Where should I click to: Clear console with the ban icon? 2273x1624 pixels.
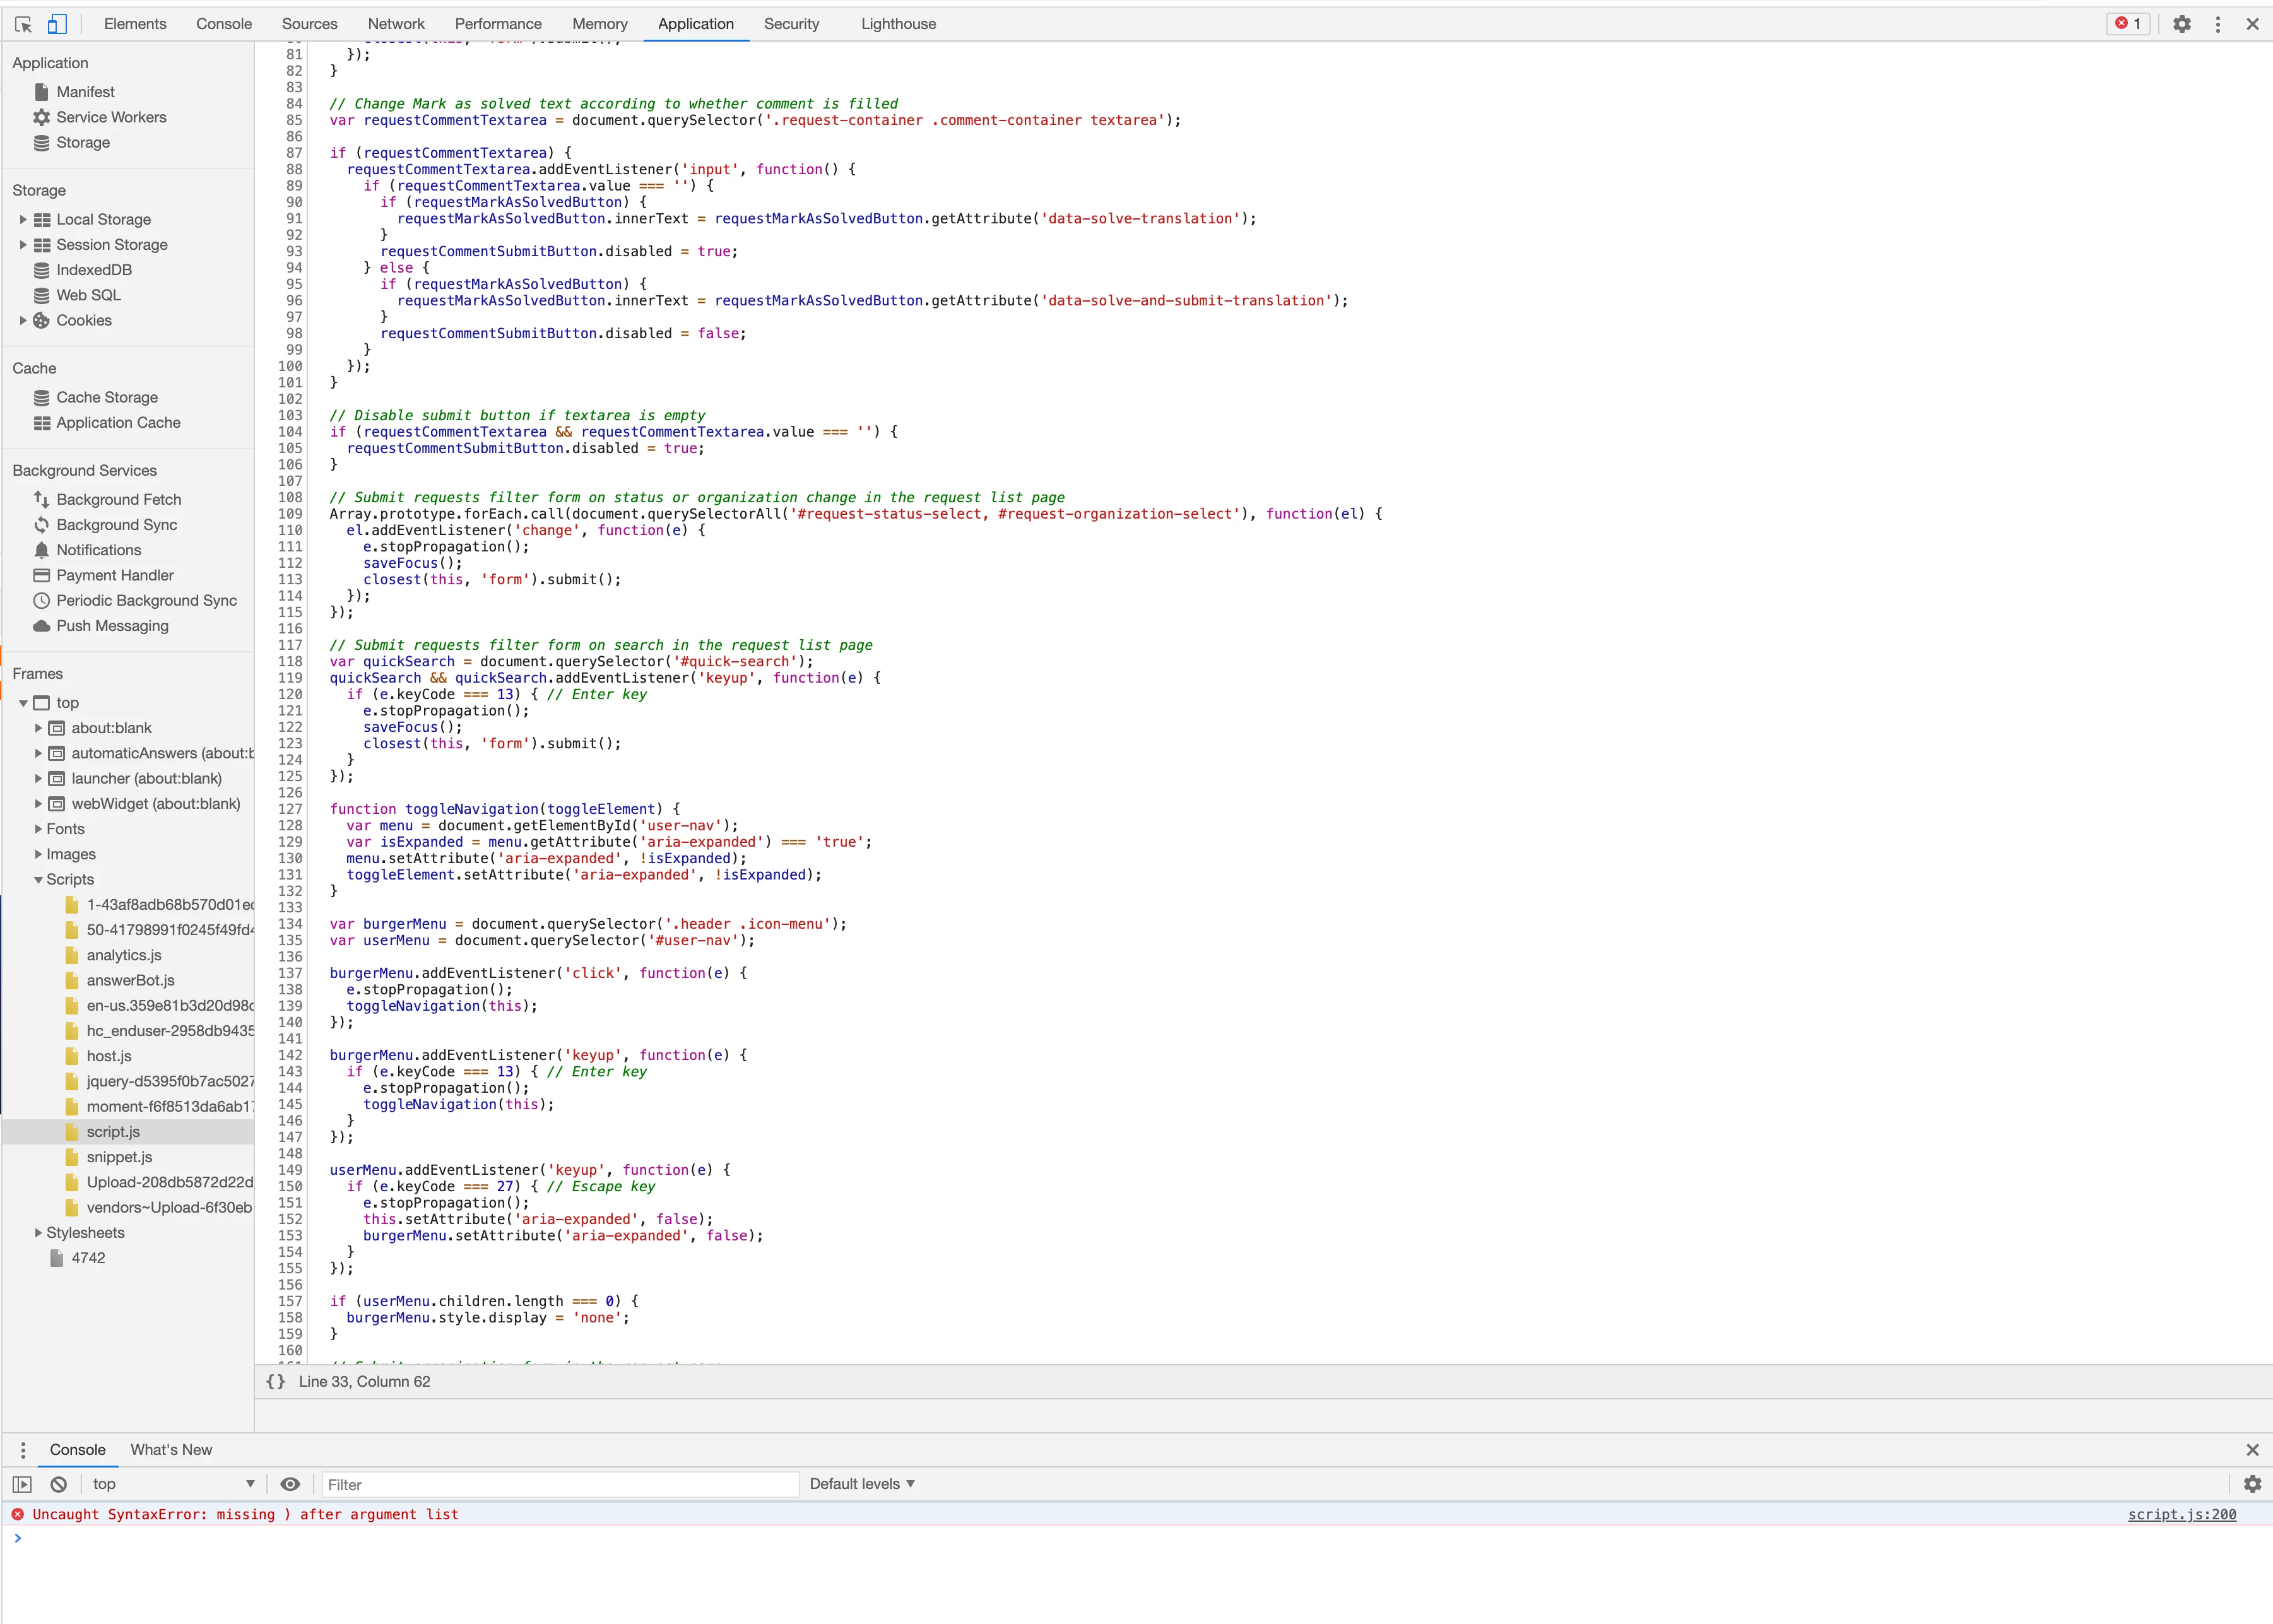(x=59, y=1484)
